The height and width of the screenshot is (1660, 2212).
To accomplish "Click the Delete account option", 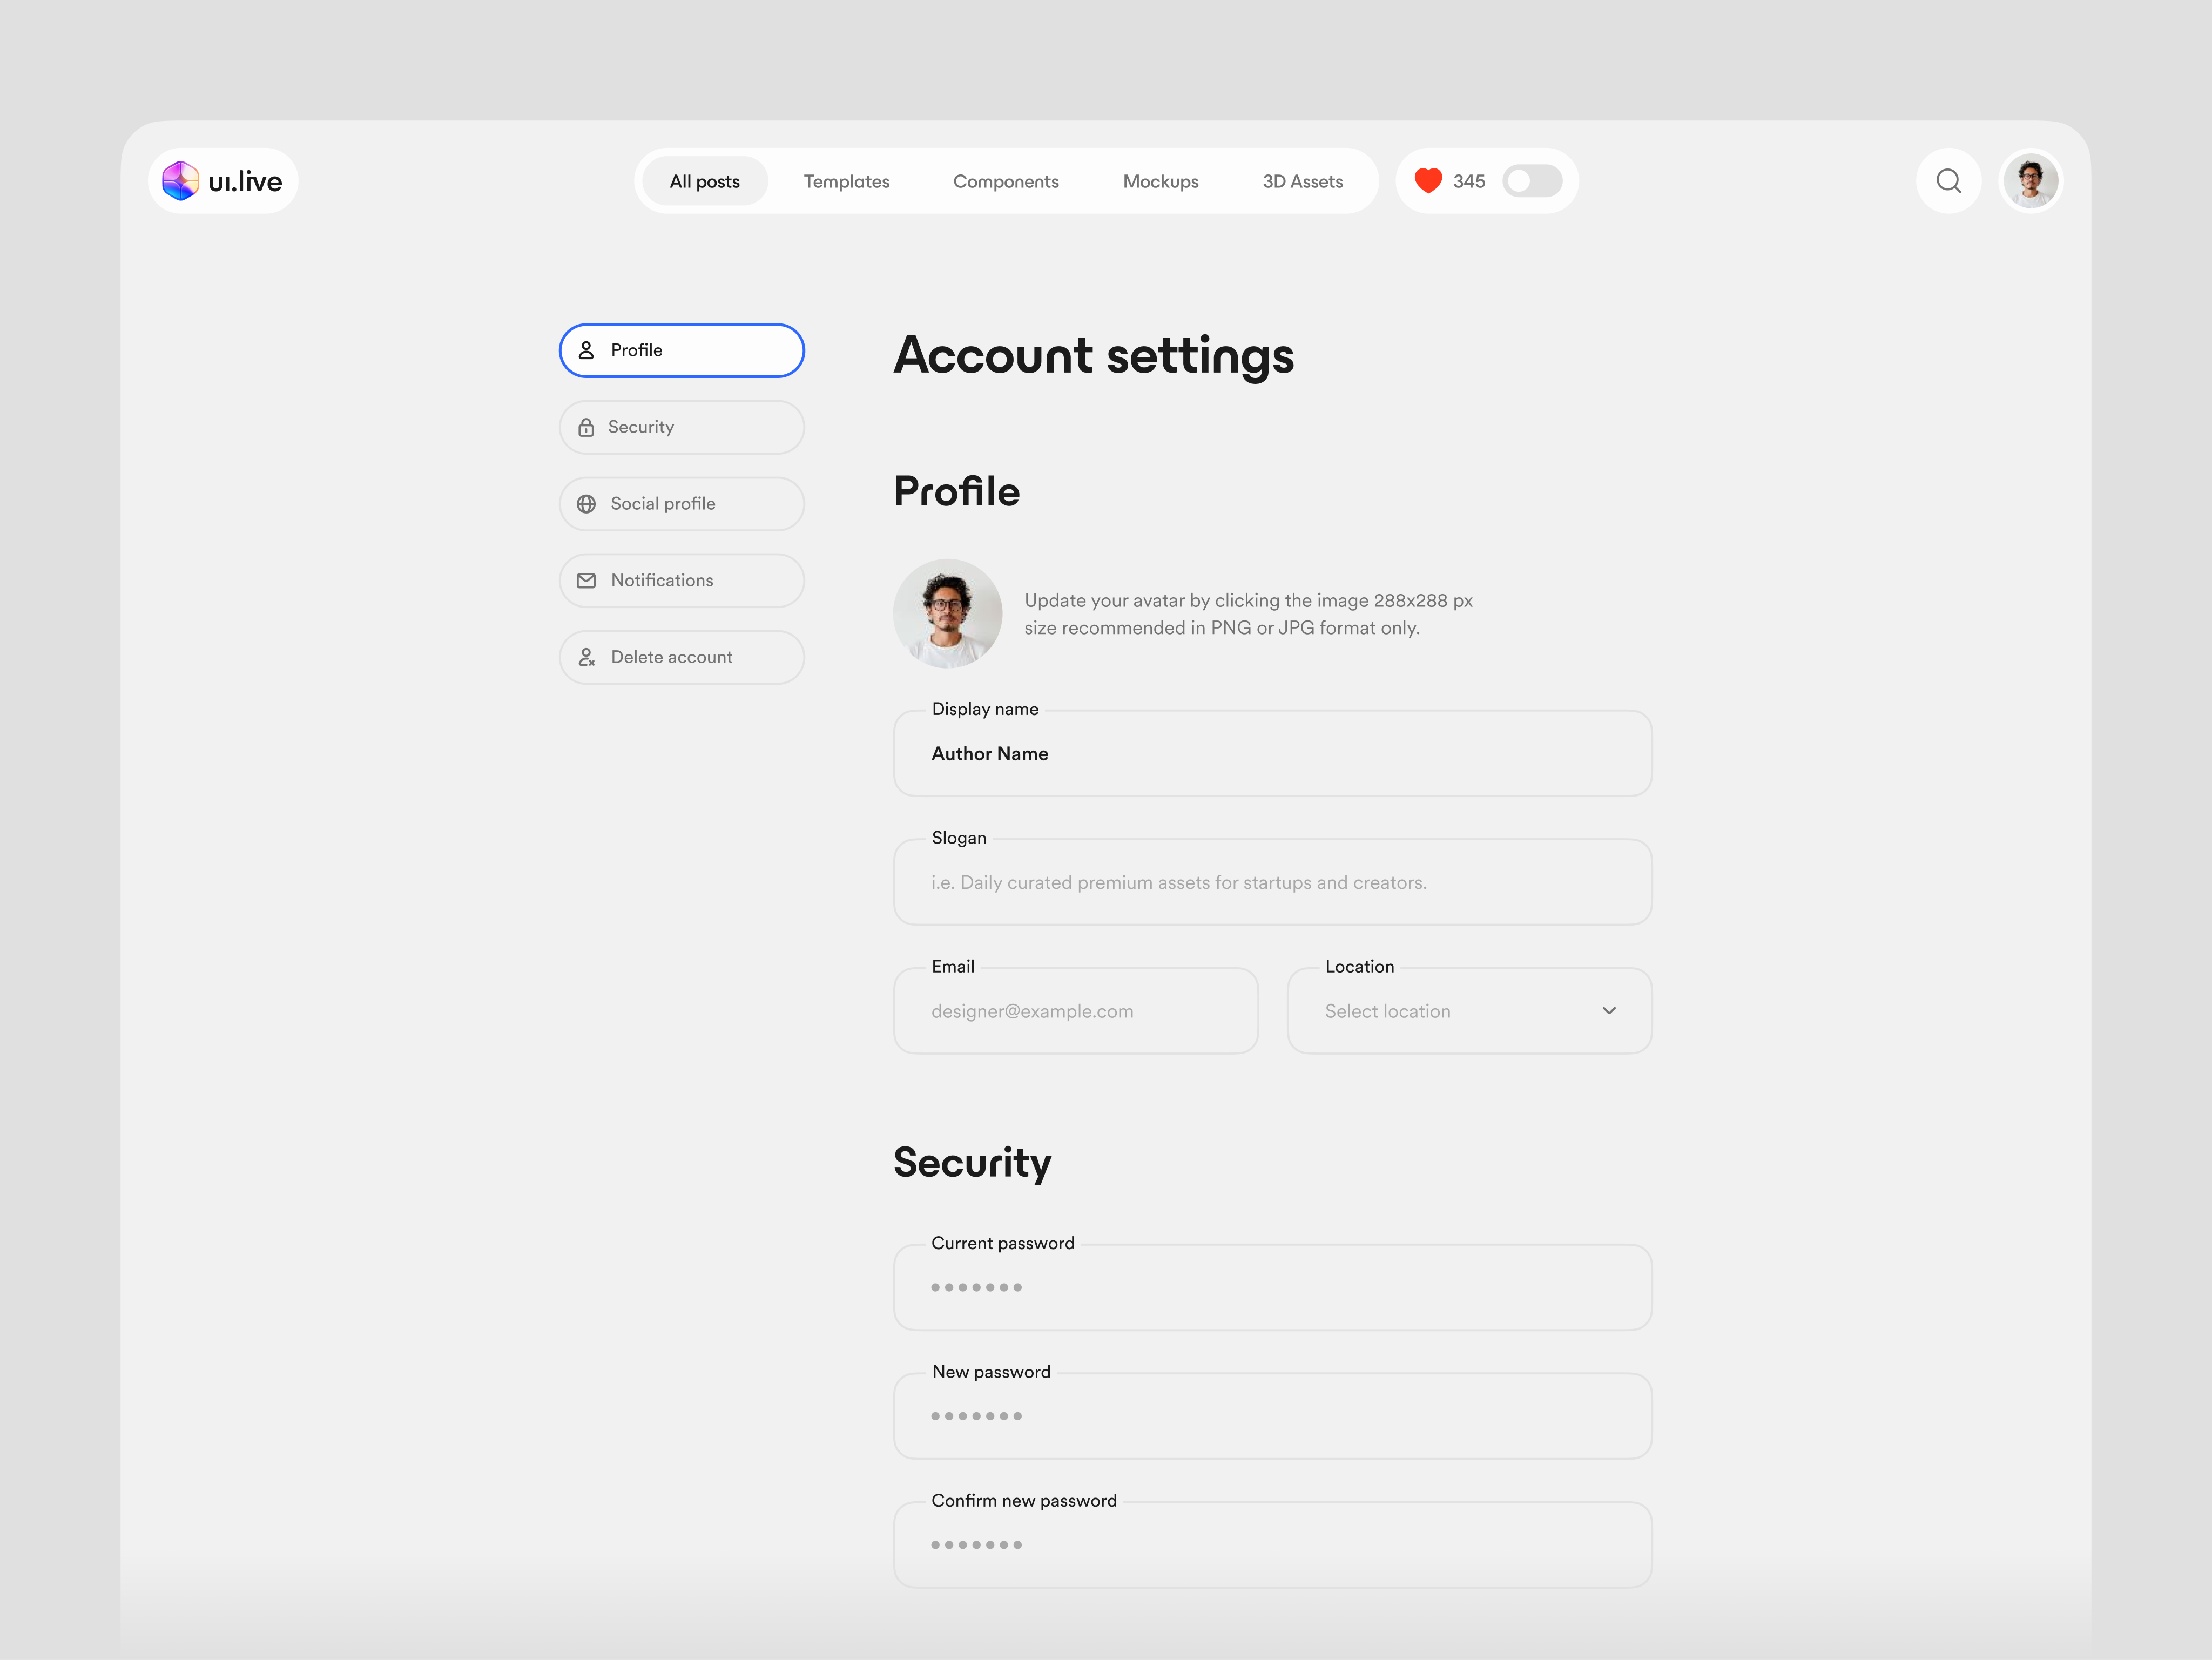I will coord(671,657).
